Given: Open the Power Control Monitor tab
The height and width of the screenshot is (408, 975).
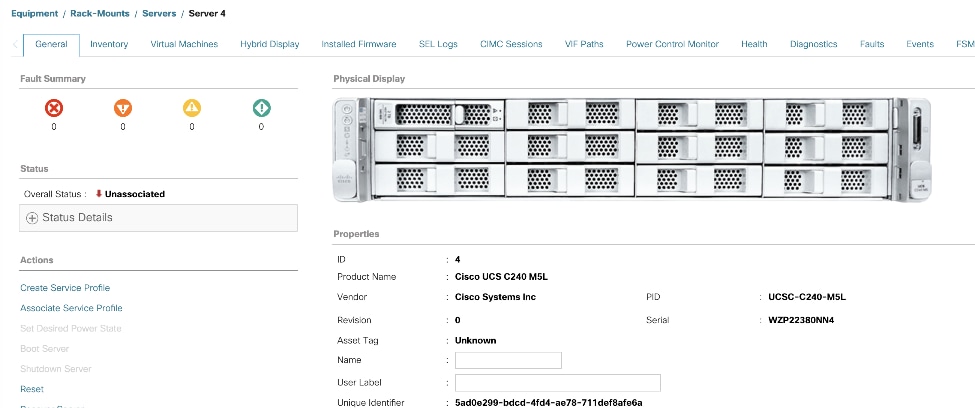Looking at the screenshot, I should tap(672, 44).
